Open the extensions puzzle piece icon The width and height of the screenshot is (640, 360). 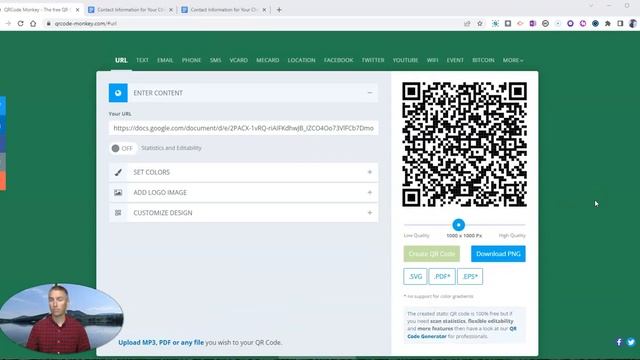[608, 24]
